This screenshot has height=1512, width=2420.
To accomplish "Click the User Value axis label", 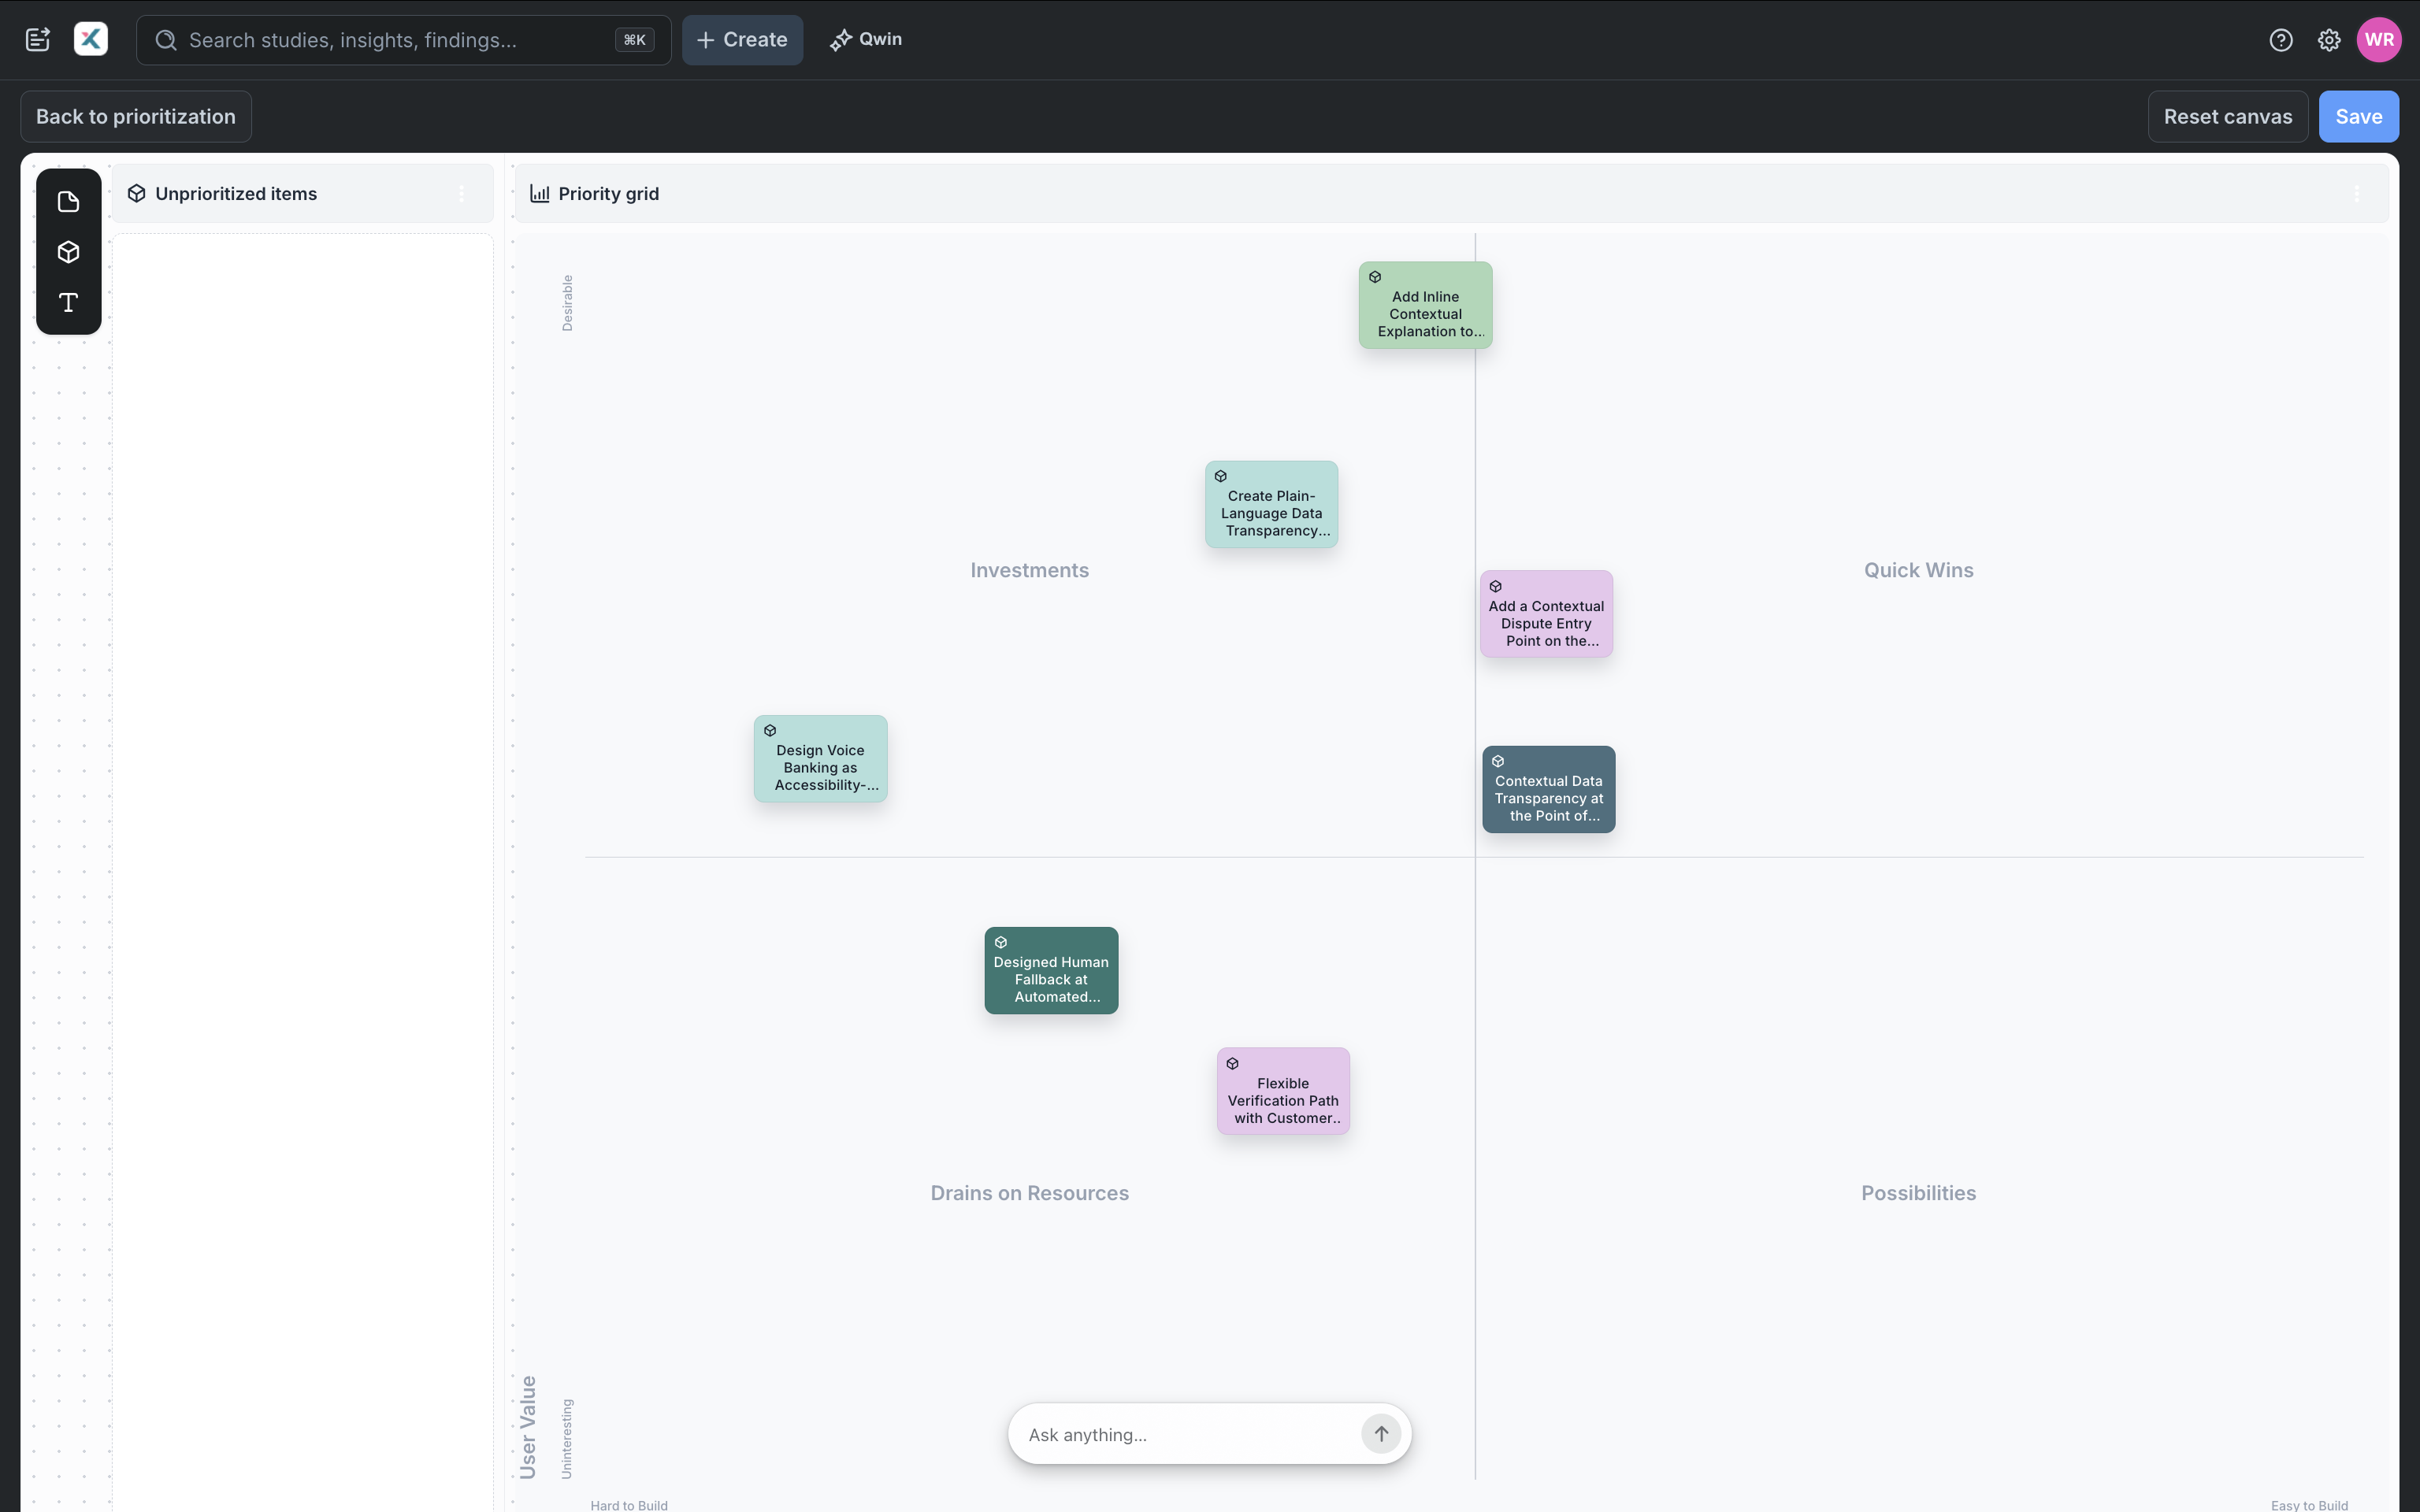I will pyautogui.click(x=528, y=1427).
